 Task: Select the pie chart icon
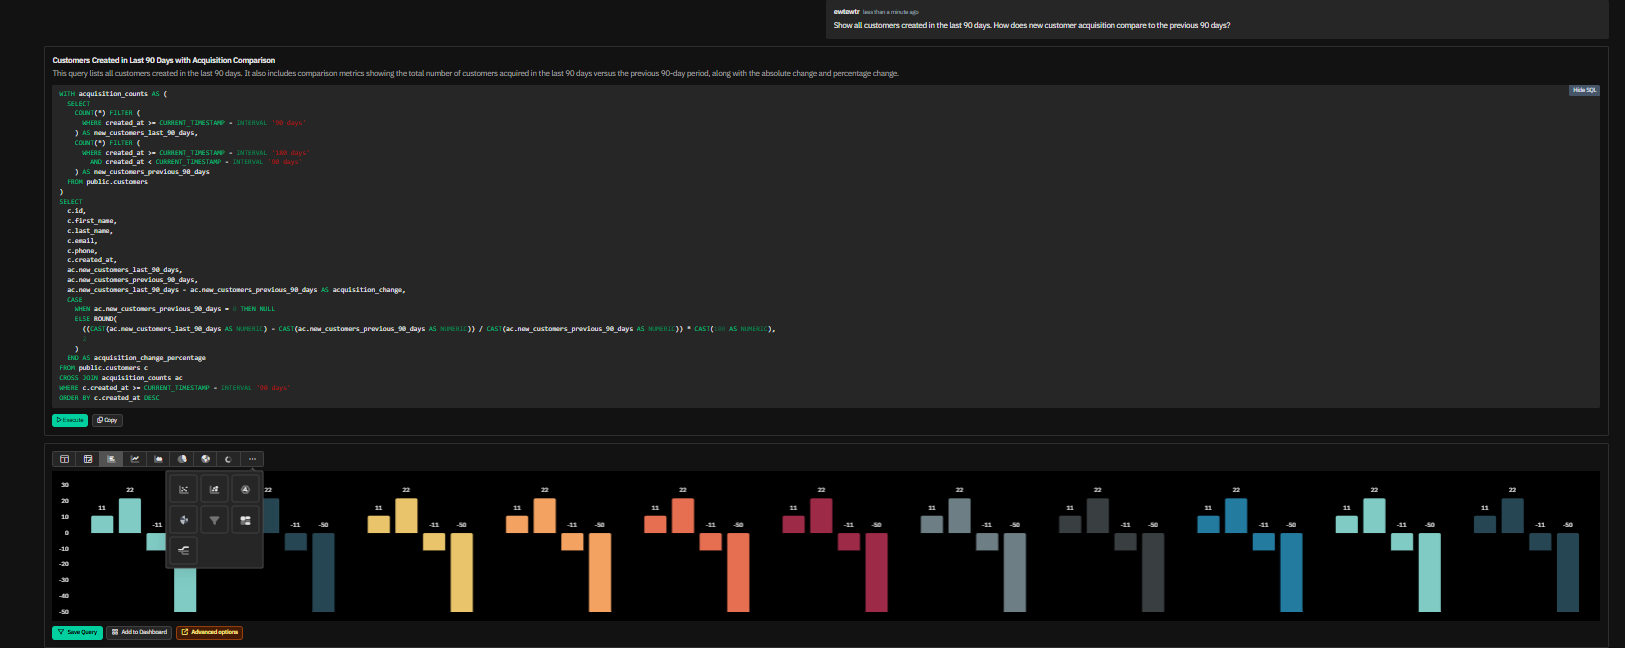pyautogui.click(x=182, y=459)
